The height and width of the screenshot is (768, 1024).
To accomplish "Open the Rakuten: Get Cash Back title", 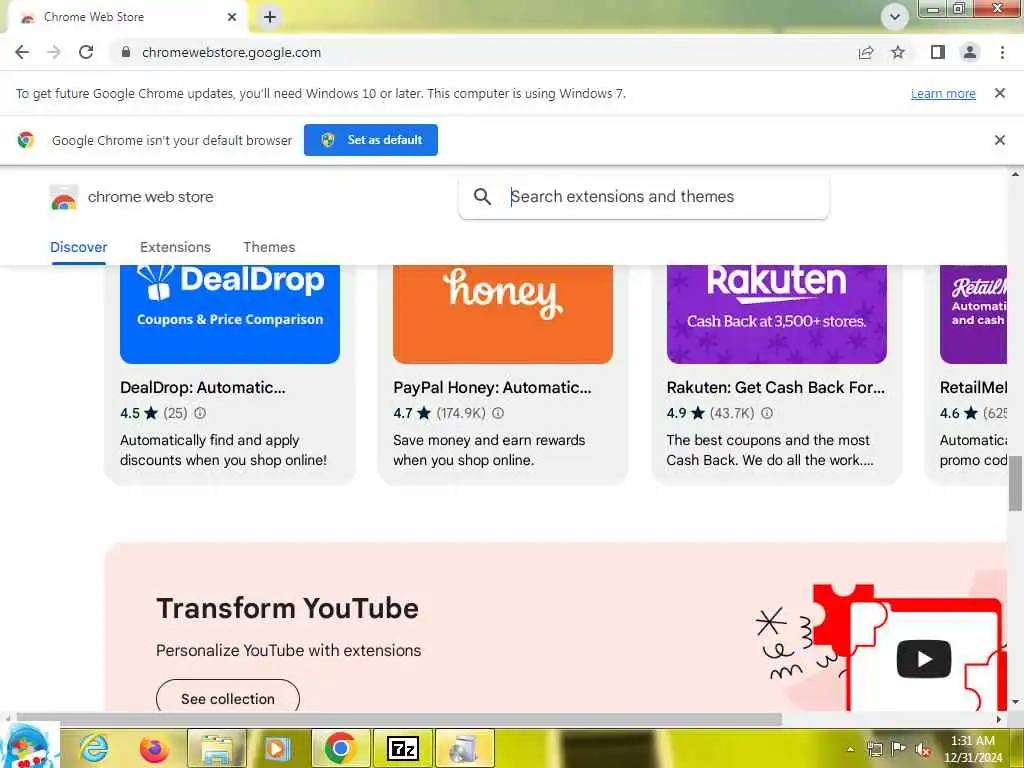I will tap(775, 387).
